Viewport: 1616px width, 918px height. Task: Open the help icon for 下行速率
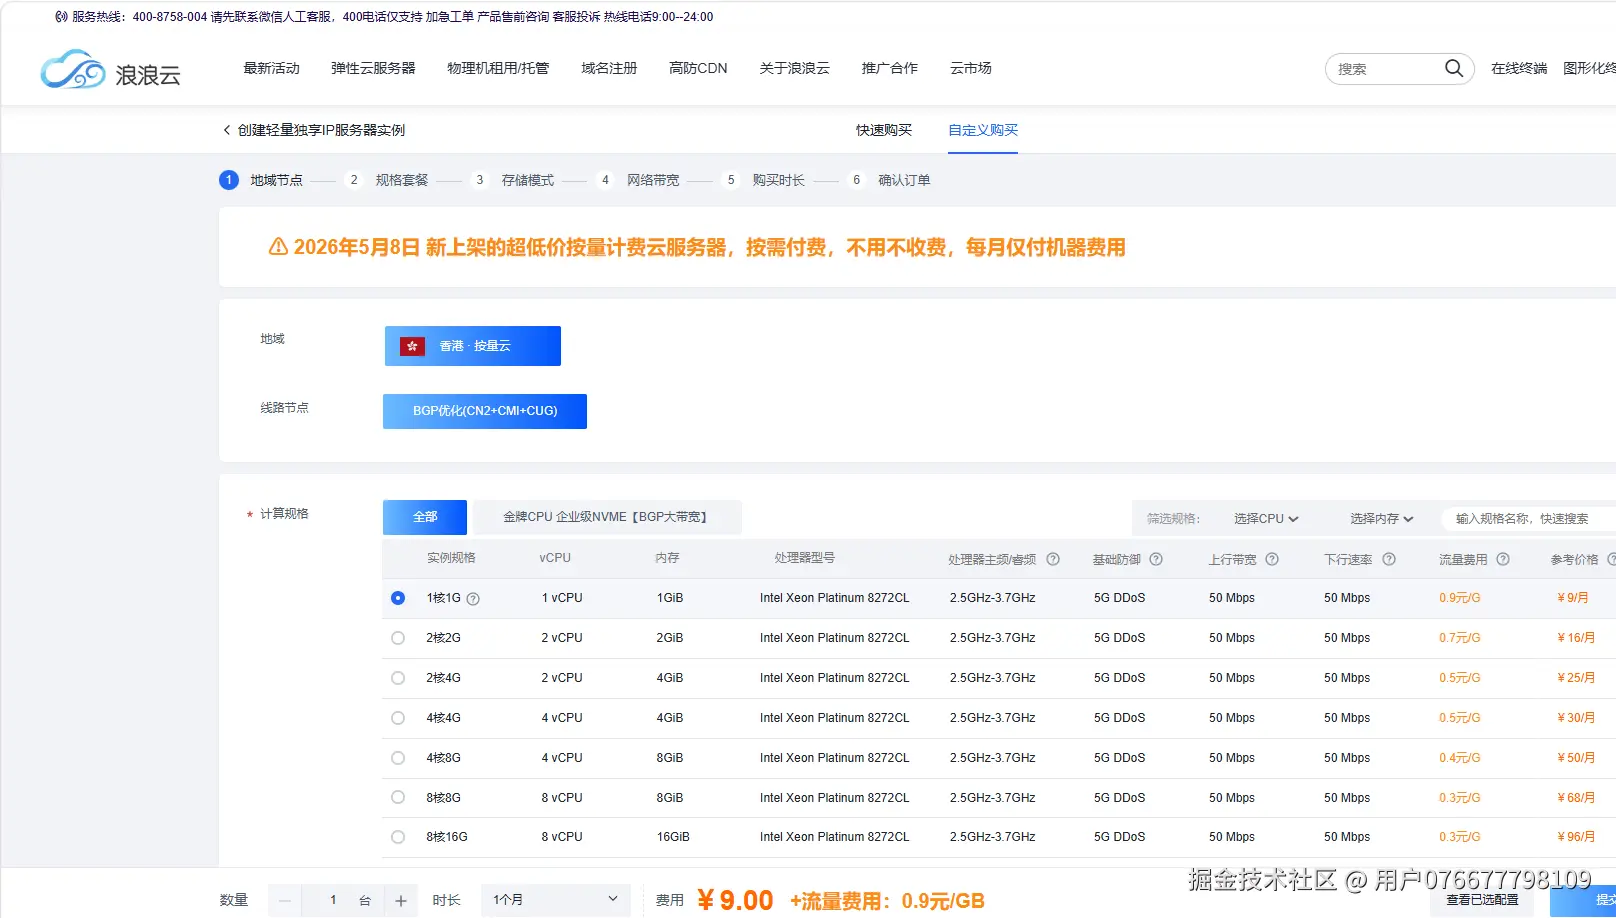click(x=1389, y=559)
